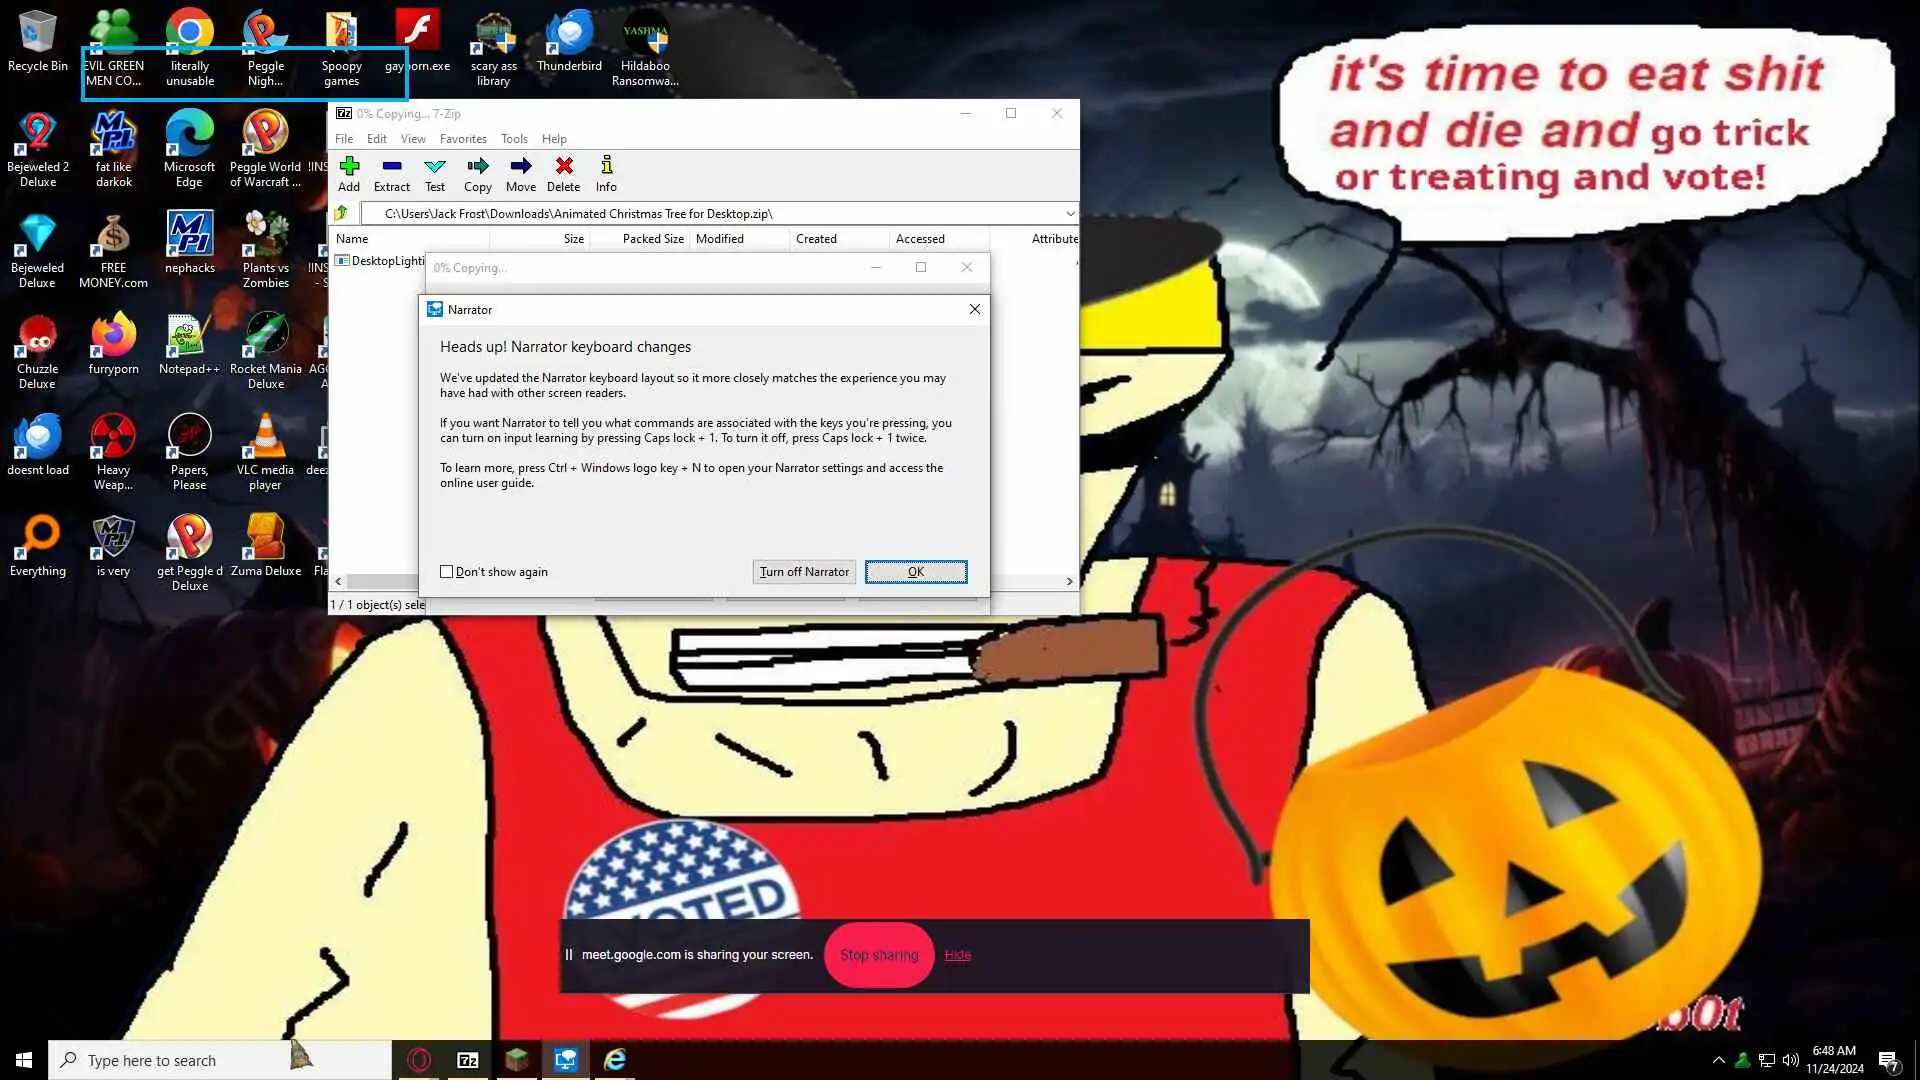Screen dimensions: 1920x1080
Task: Click the Move toolbar icon
Action: click(x=520, y=166)
